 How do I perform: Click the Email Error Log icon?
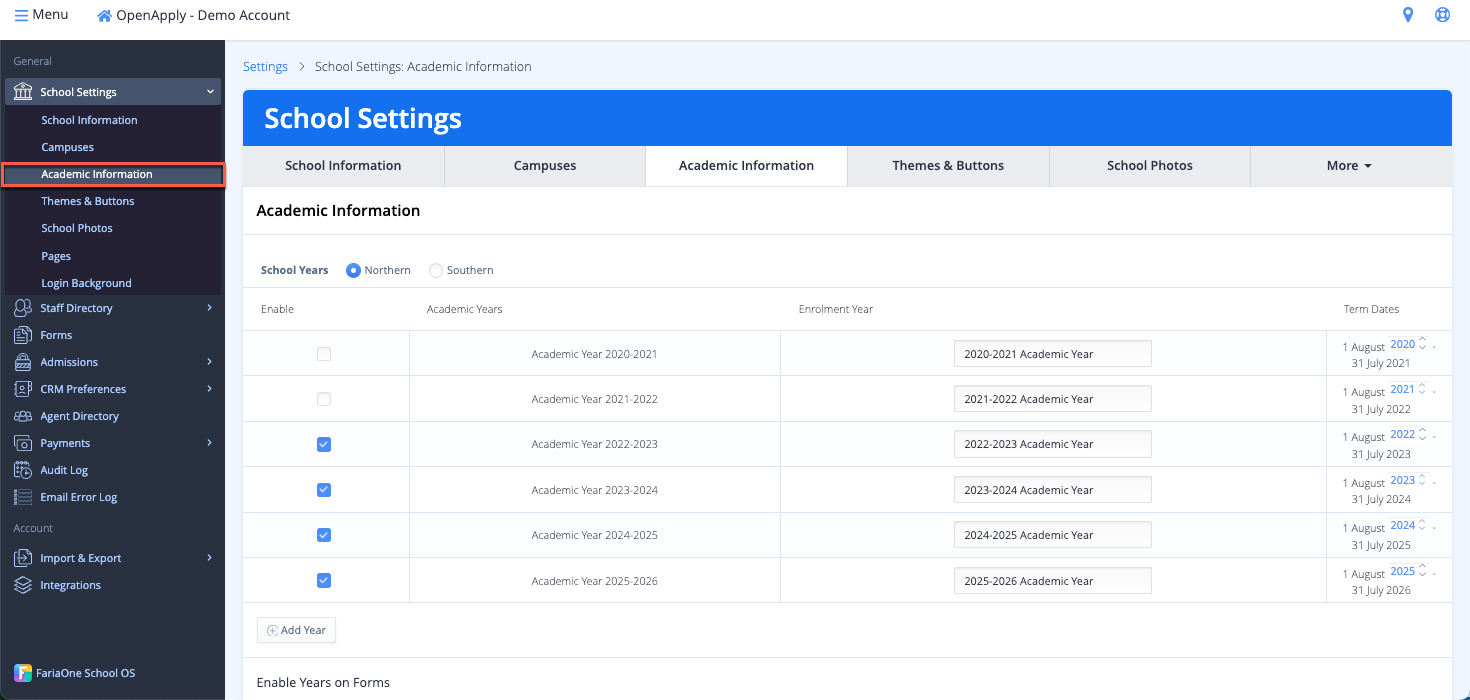pyautogui.click(x=23, y=497)
